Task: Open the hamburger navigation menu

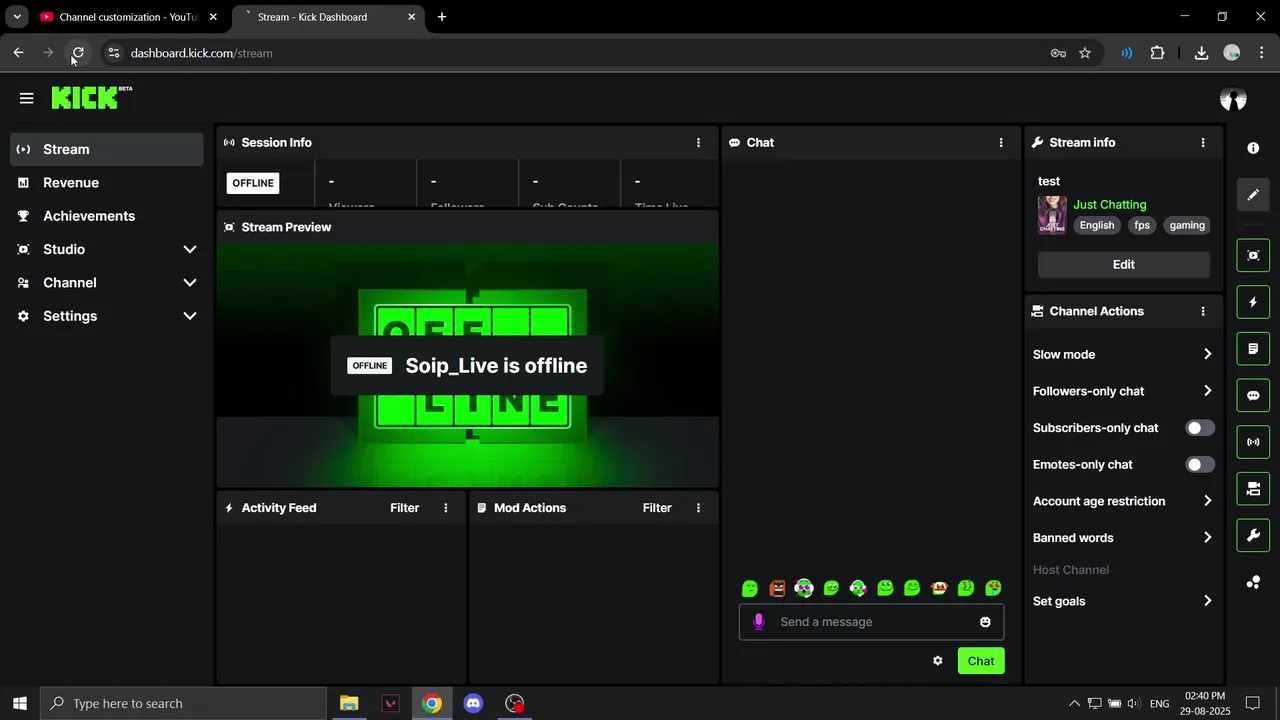Action: [x=26, y=98]
